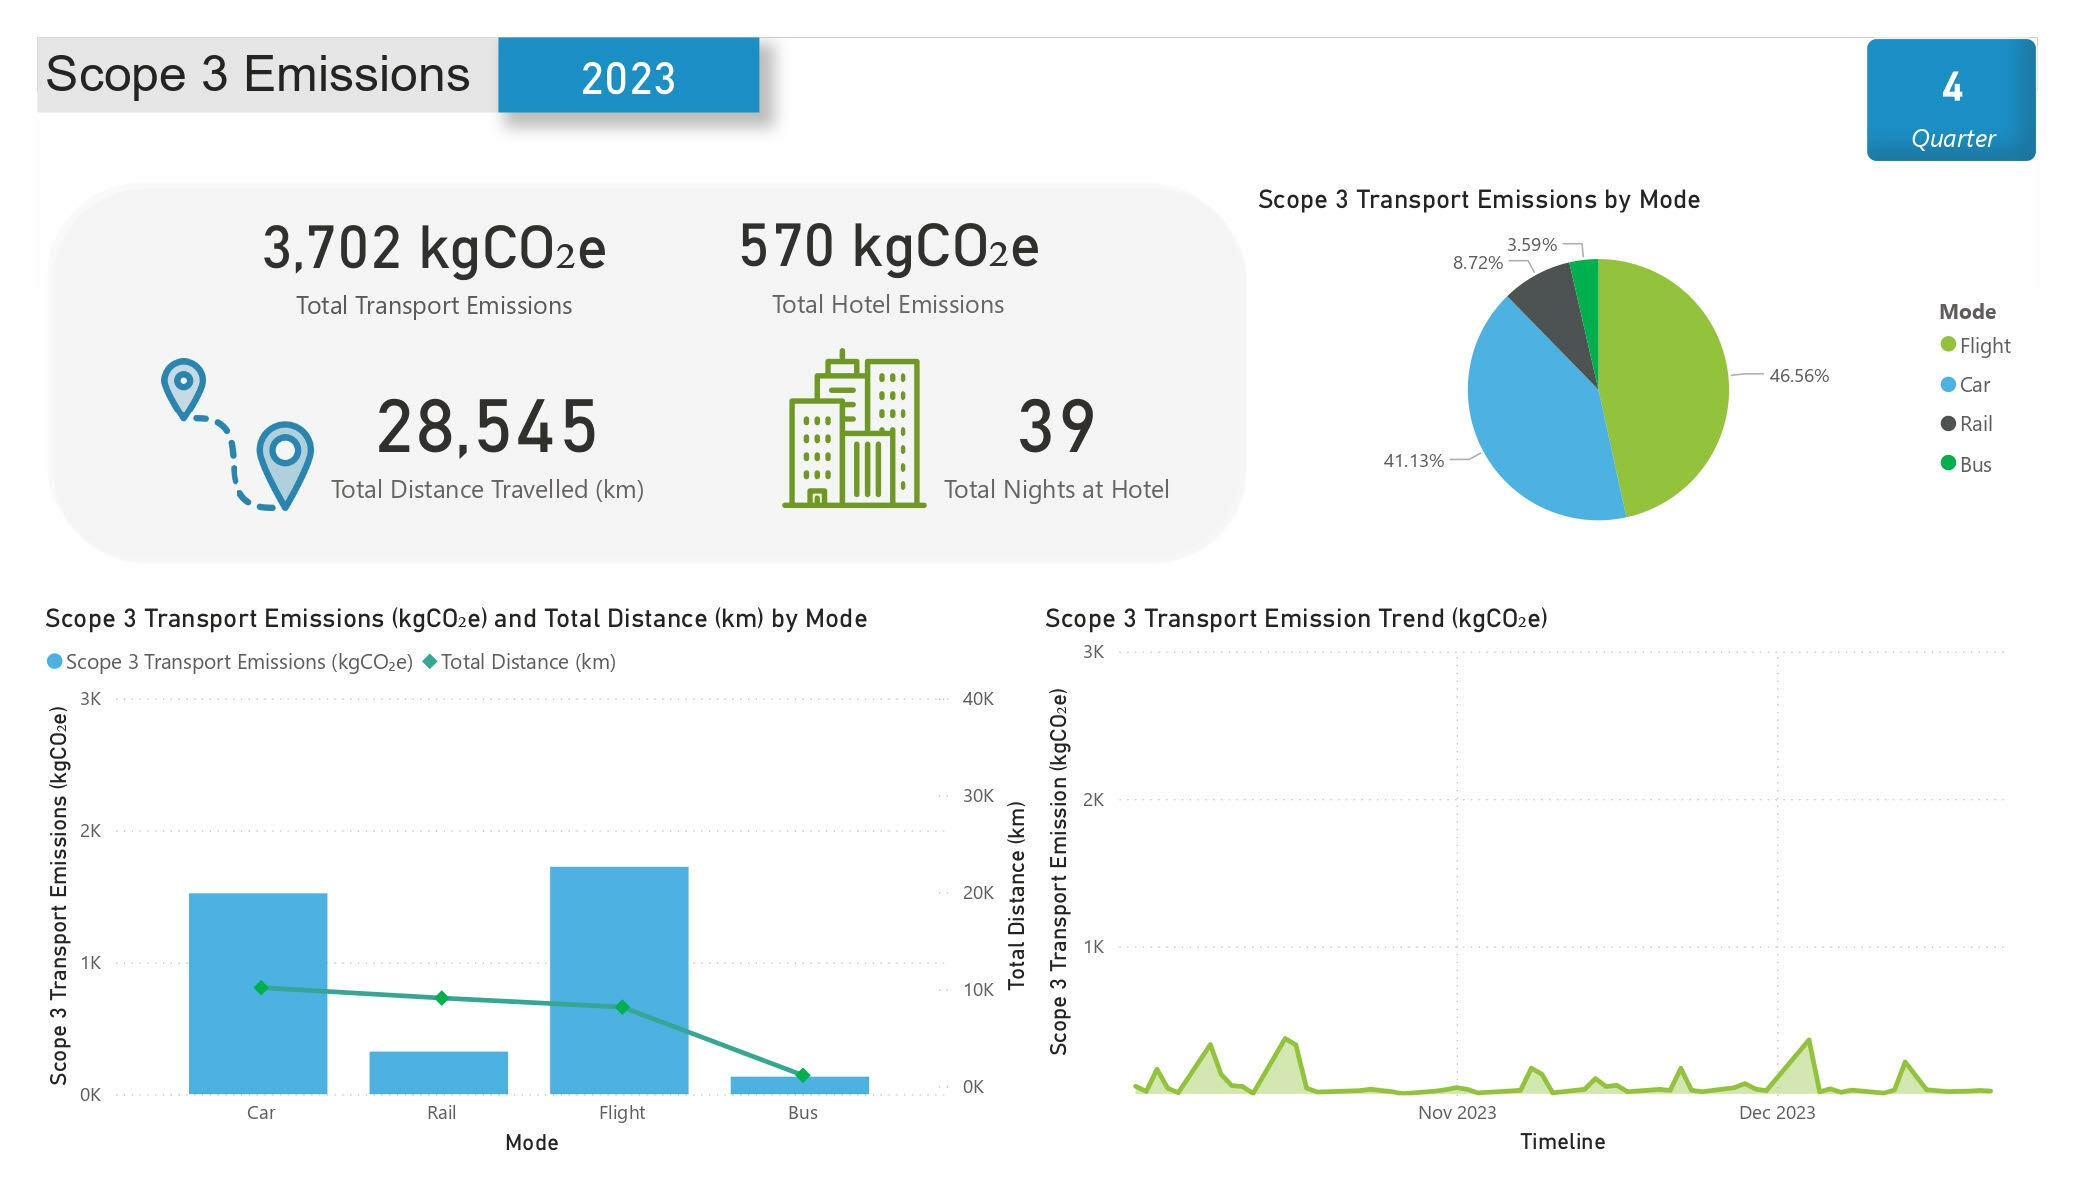2075x1200 pixels.
Task: Click the map route location pins icon
Action: [x=238, y=434]
